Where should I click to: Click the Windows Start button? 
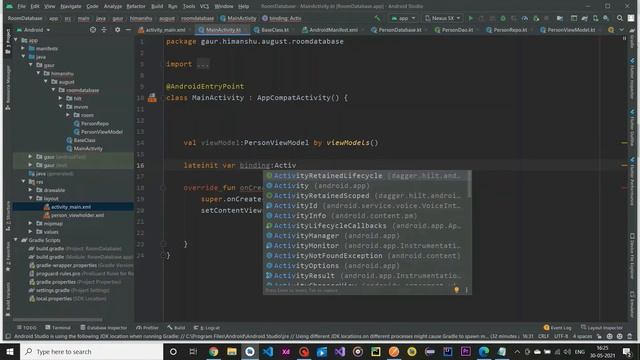coord(10,351)
